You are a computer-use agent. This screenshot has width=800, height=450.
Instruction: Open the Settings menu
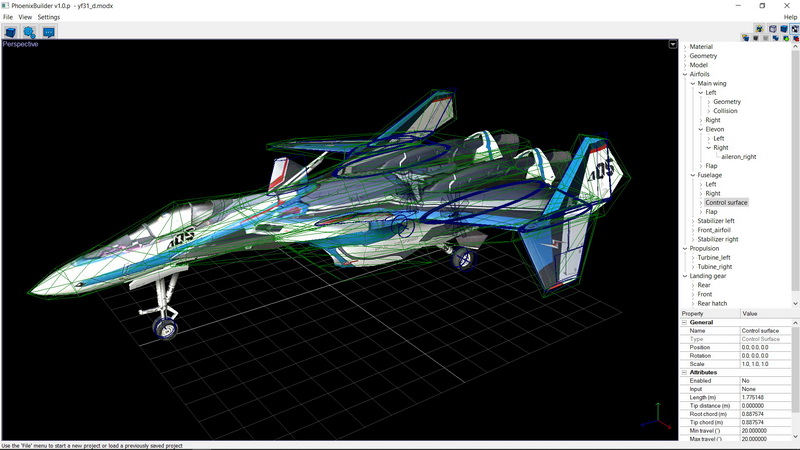(x=48, y=17)
